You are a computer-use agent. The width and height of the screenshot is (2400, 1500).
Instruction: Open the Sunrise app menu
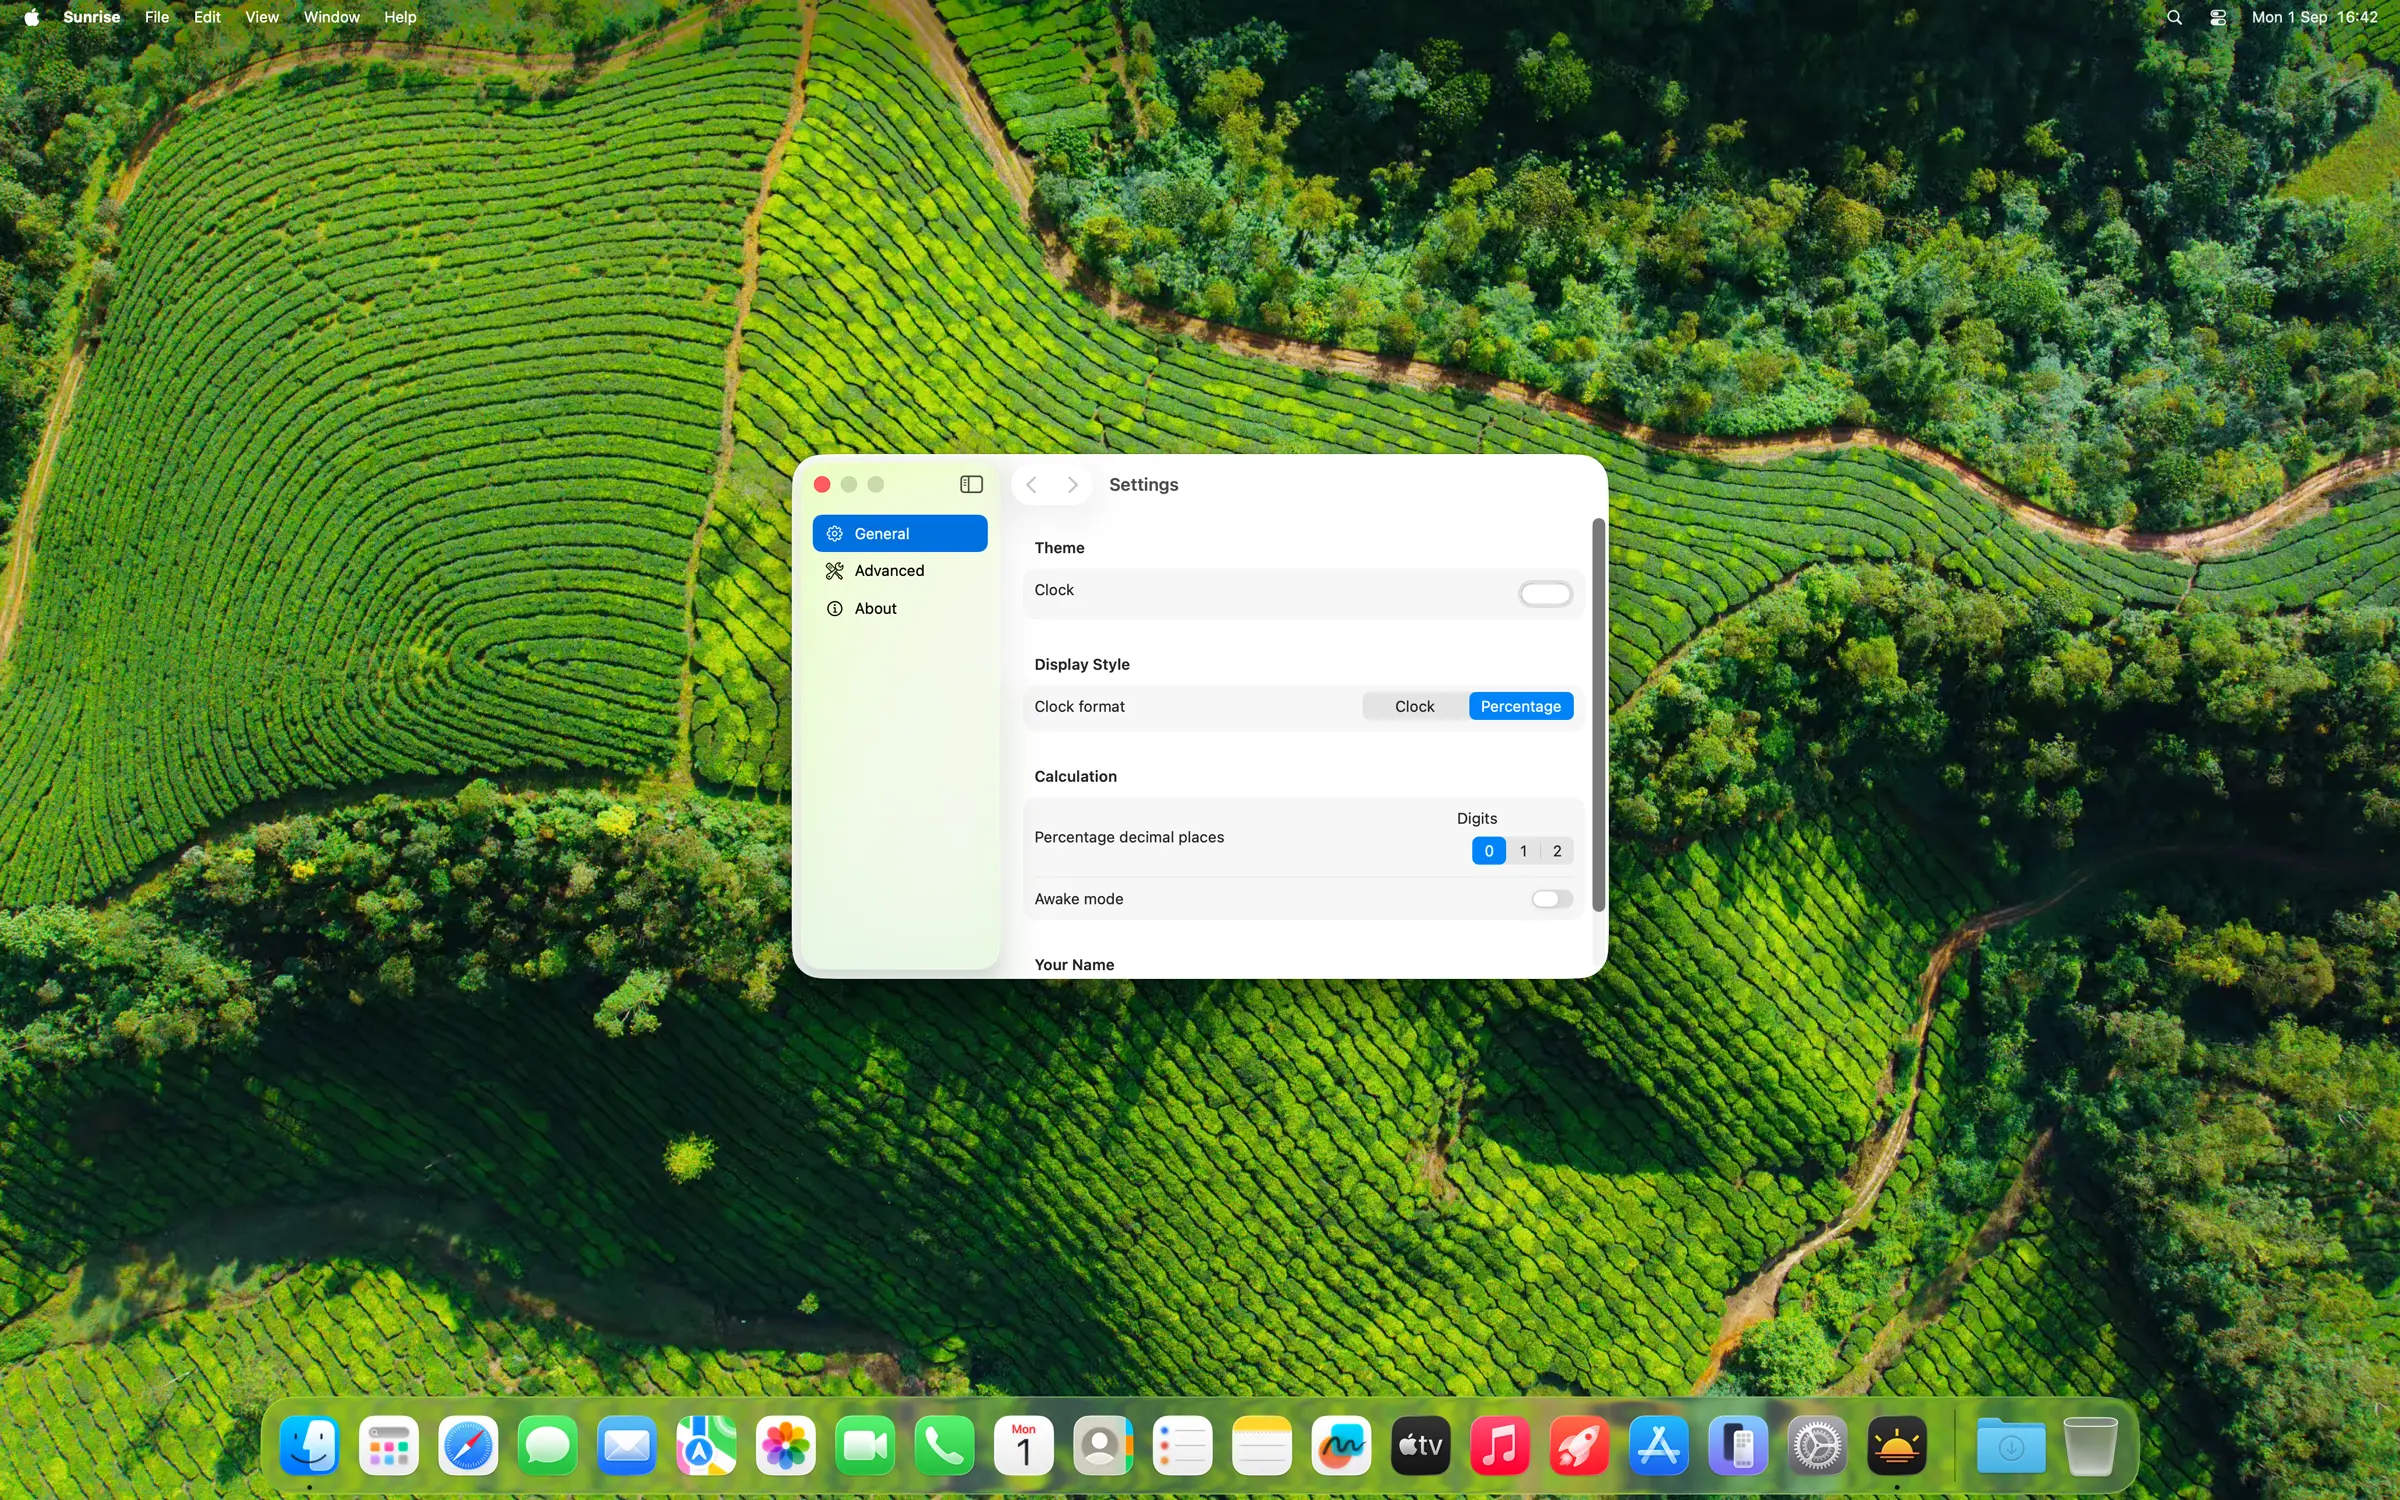[91, 17]
